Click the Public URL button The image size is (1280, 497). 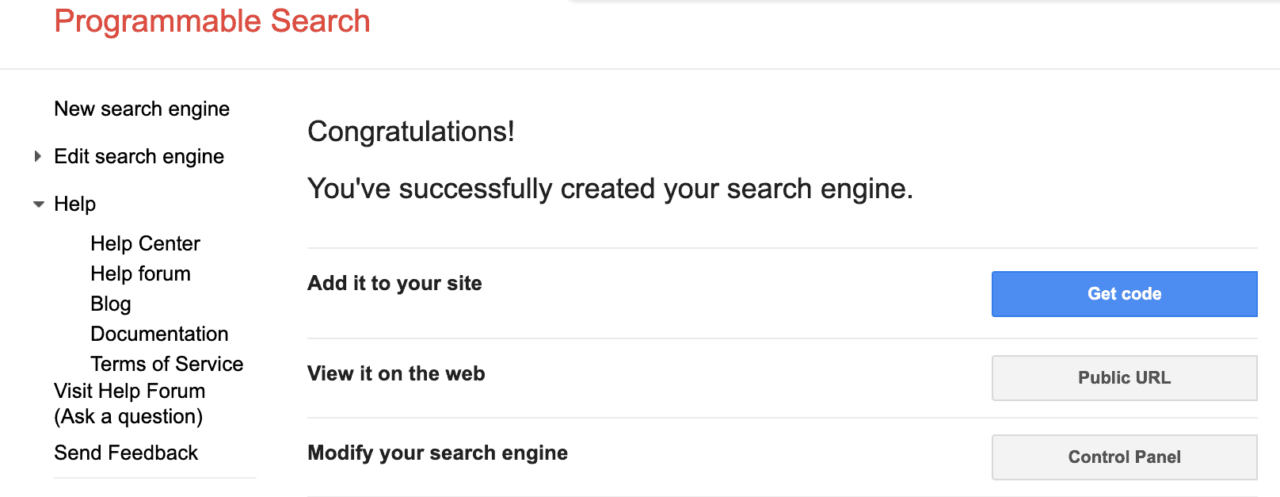coord(1124,378)
